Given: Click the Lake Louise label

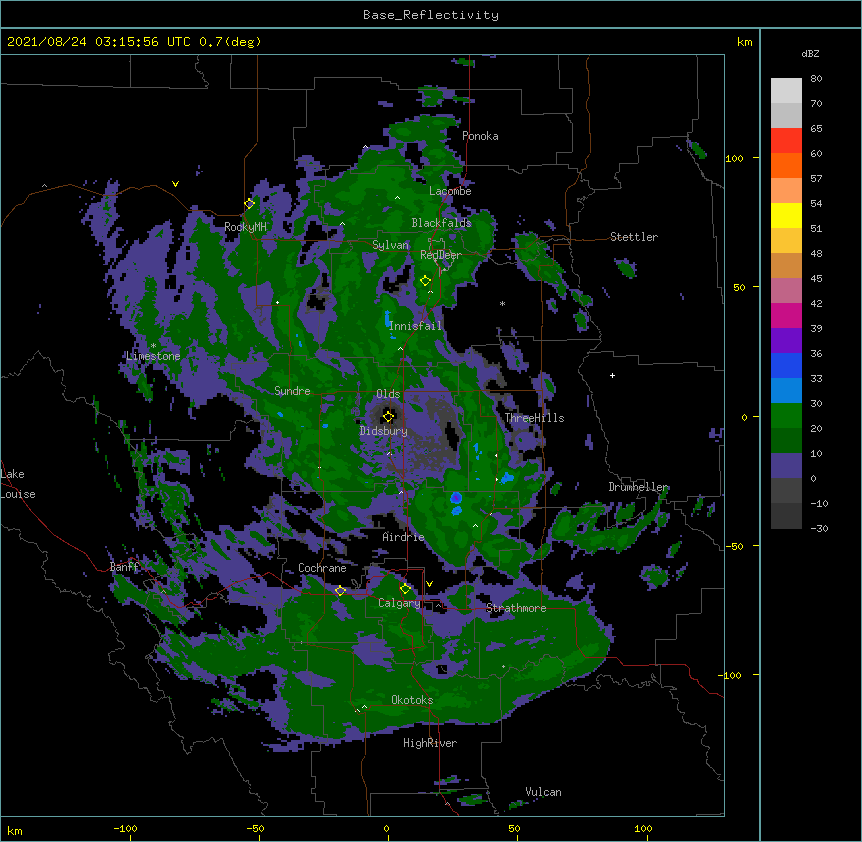Looking at the screenshot, I should (x=18, y=484).
